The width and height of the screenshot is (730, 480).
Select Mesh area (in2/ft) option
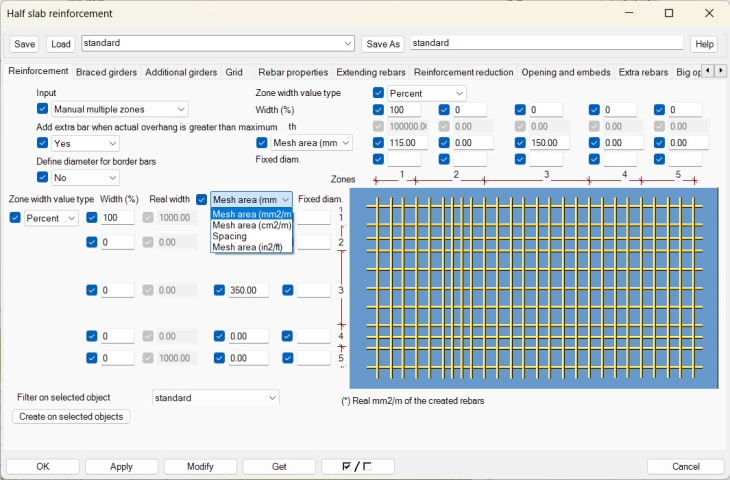pos(250,247)
